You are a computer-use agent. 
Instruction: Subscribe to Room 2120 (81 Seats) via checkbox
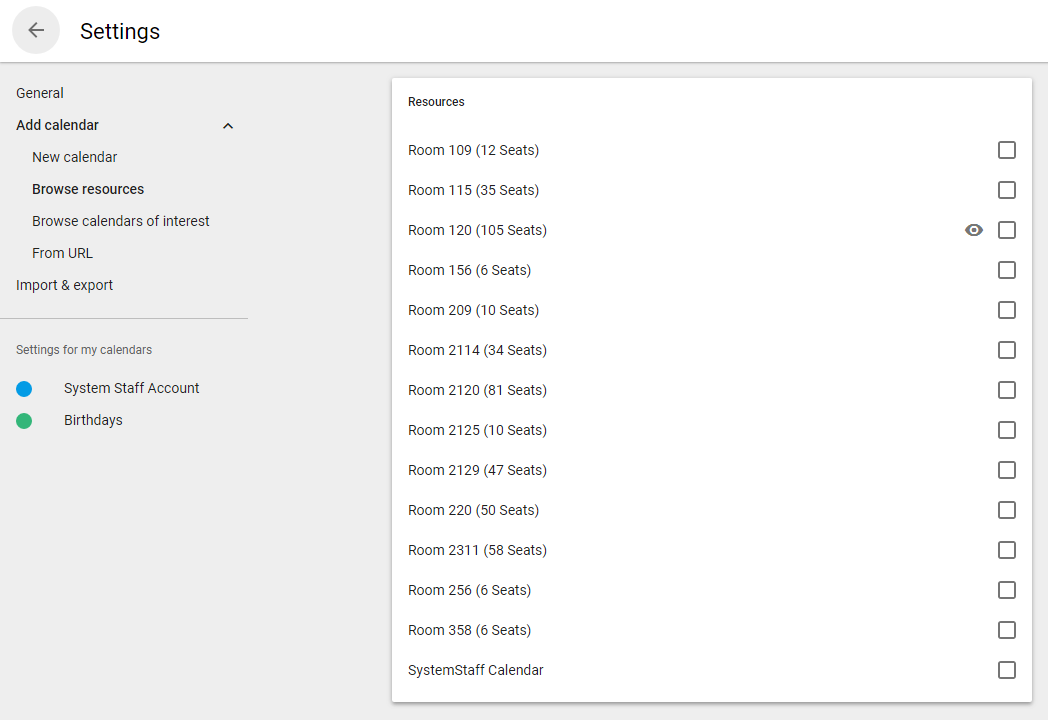click(1007, 390)
